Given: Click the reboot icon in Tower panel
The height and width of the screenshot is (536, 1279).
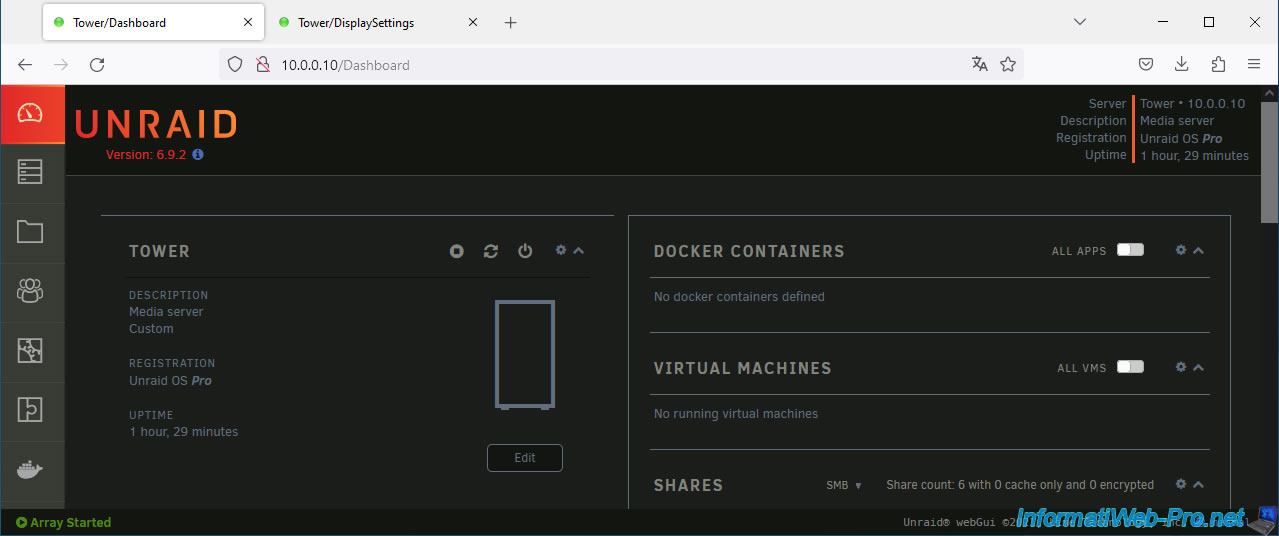Looking at the screenshot, I should tap(490, 252).
